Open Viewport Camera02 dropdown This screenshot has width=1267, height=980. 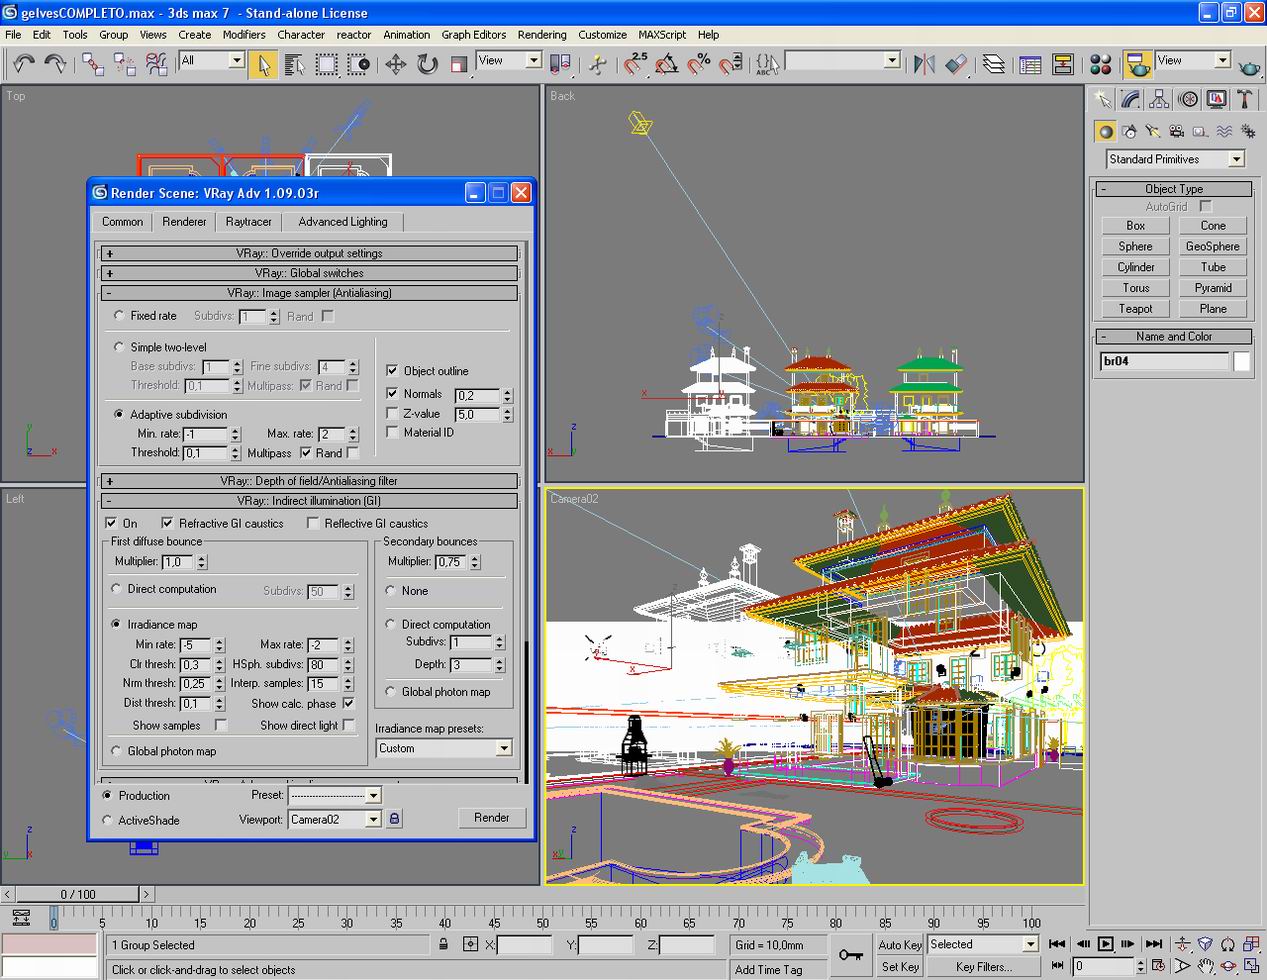(x=373, y=819)
